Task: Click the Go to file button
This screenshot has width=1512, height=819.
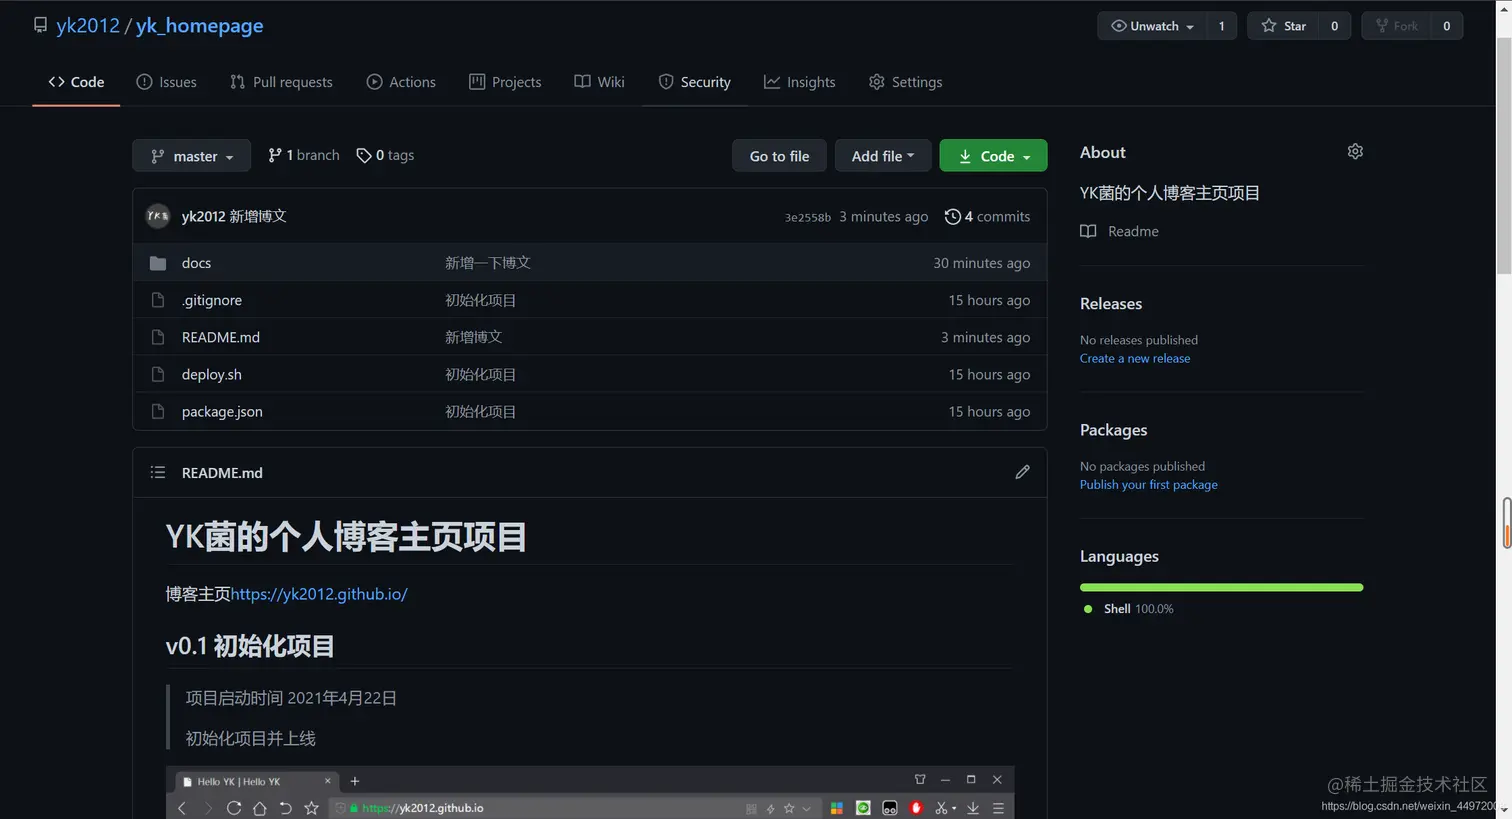Action: [779, 156]
